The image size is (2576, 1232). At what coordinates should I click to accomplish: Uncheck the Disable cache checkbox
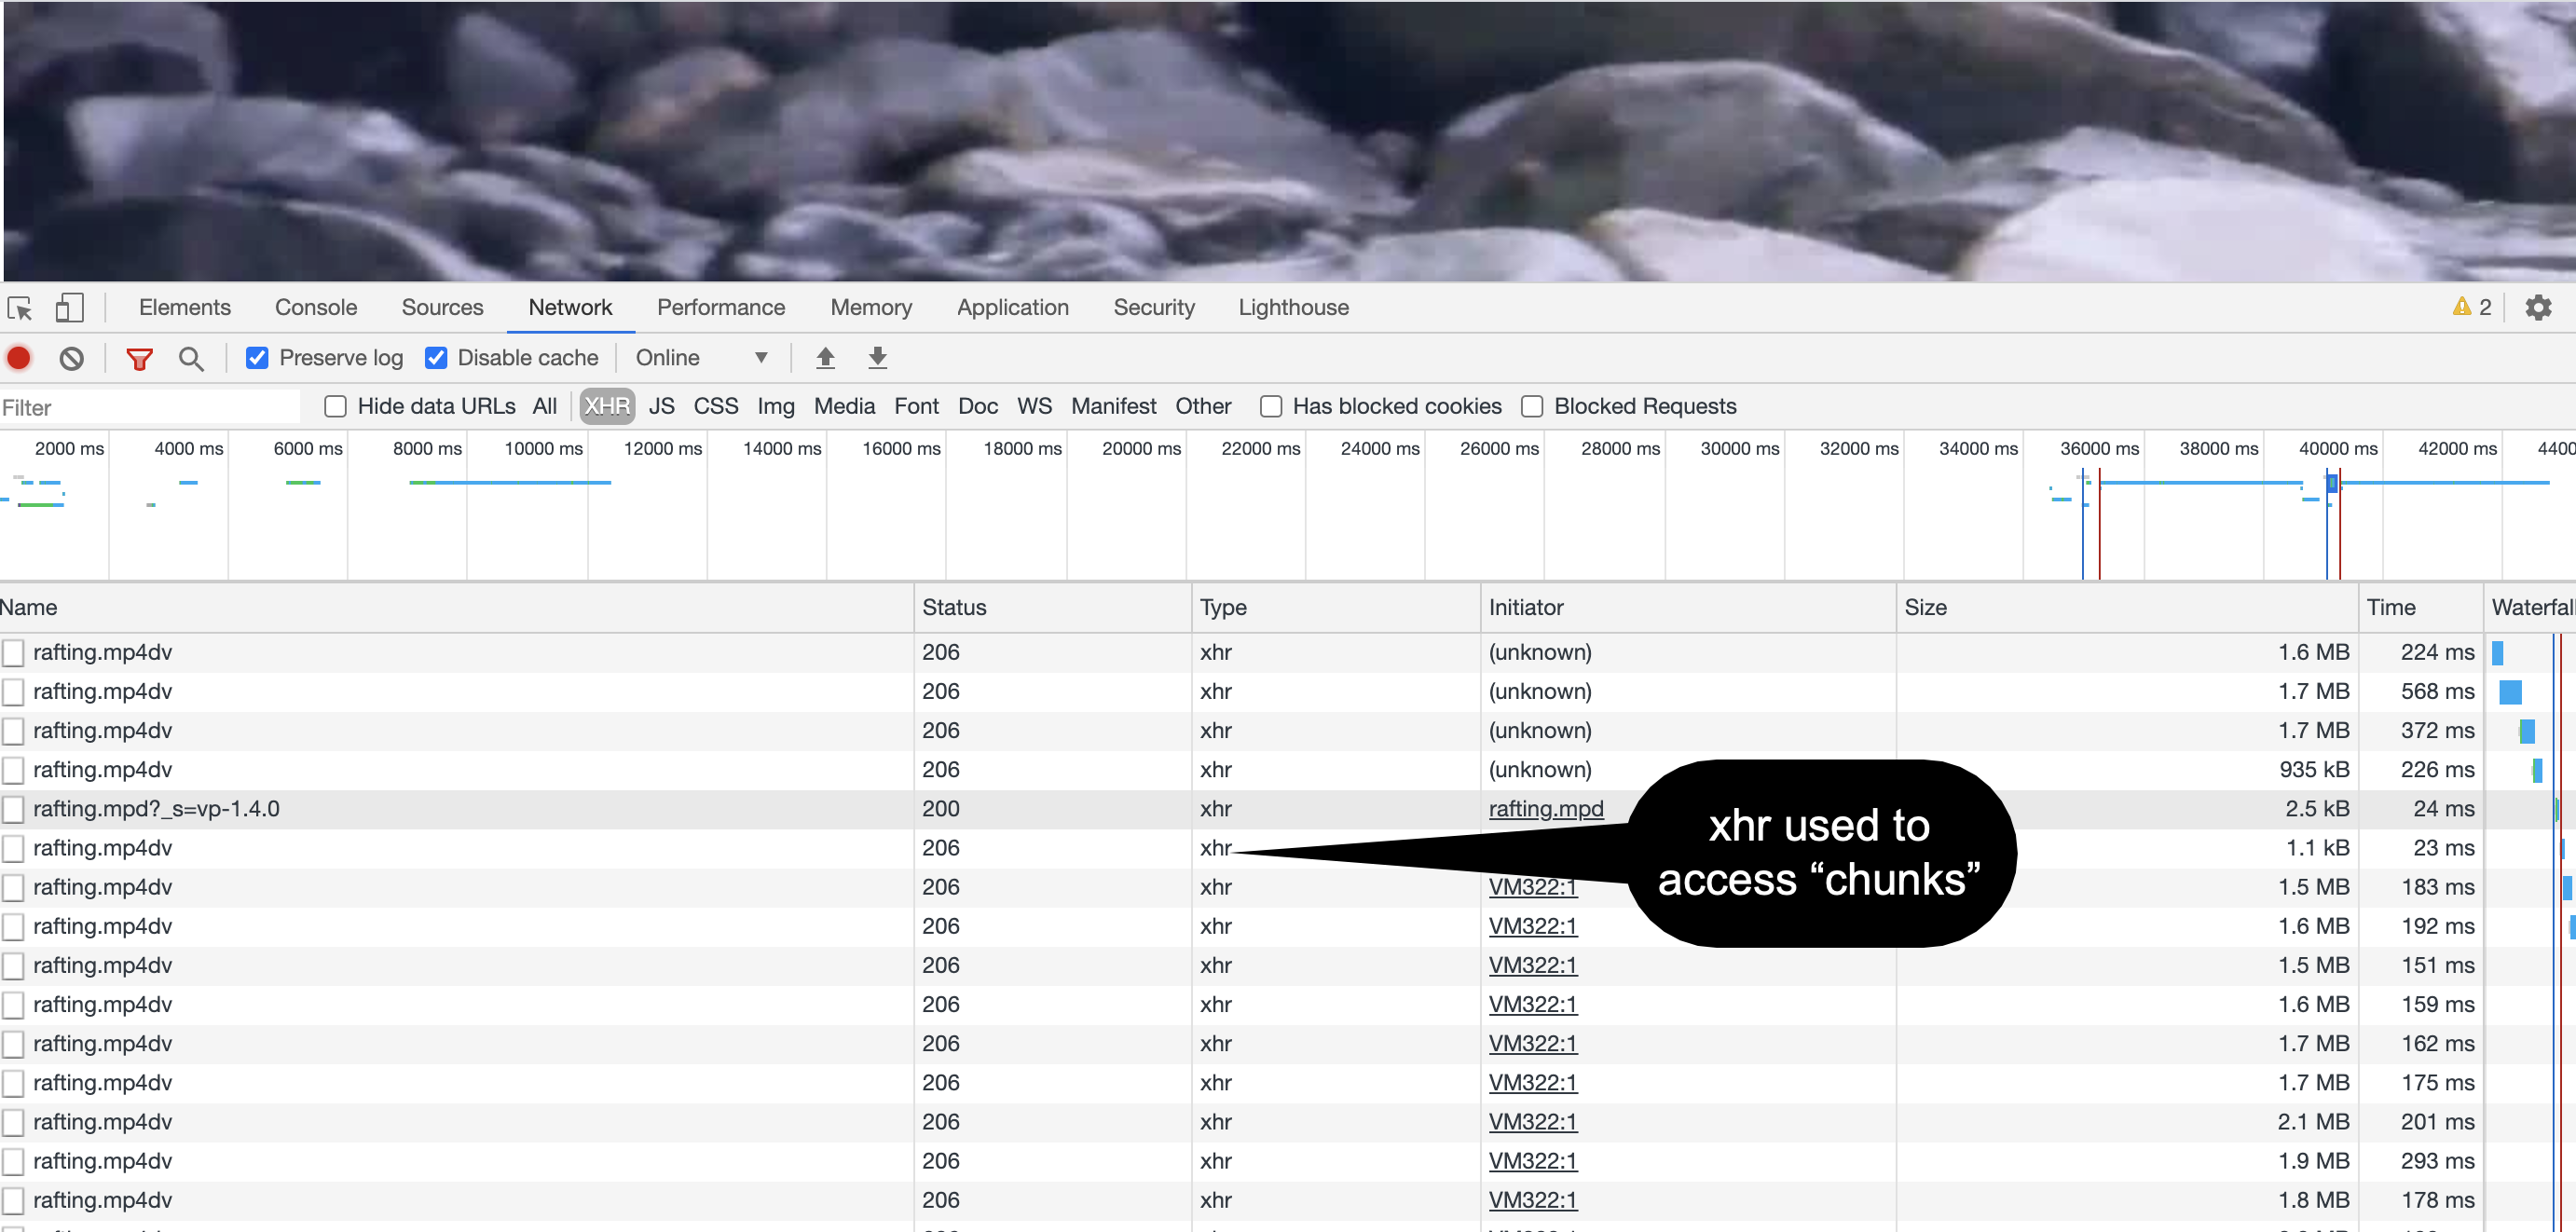436,358
